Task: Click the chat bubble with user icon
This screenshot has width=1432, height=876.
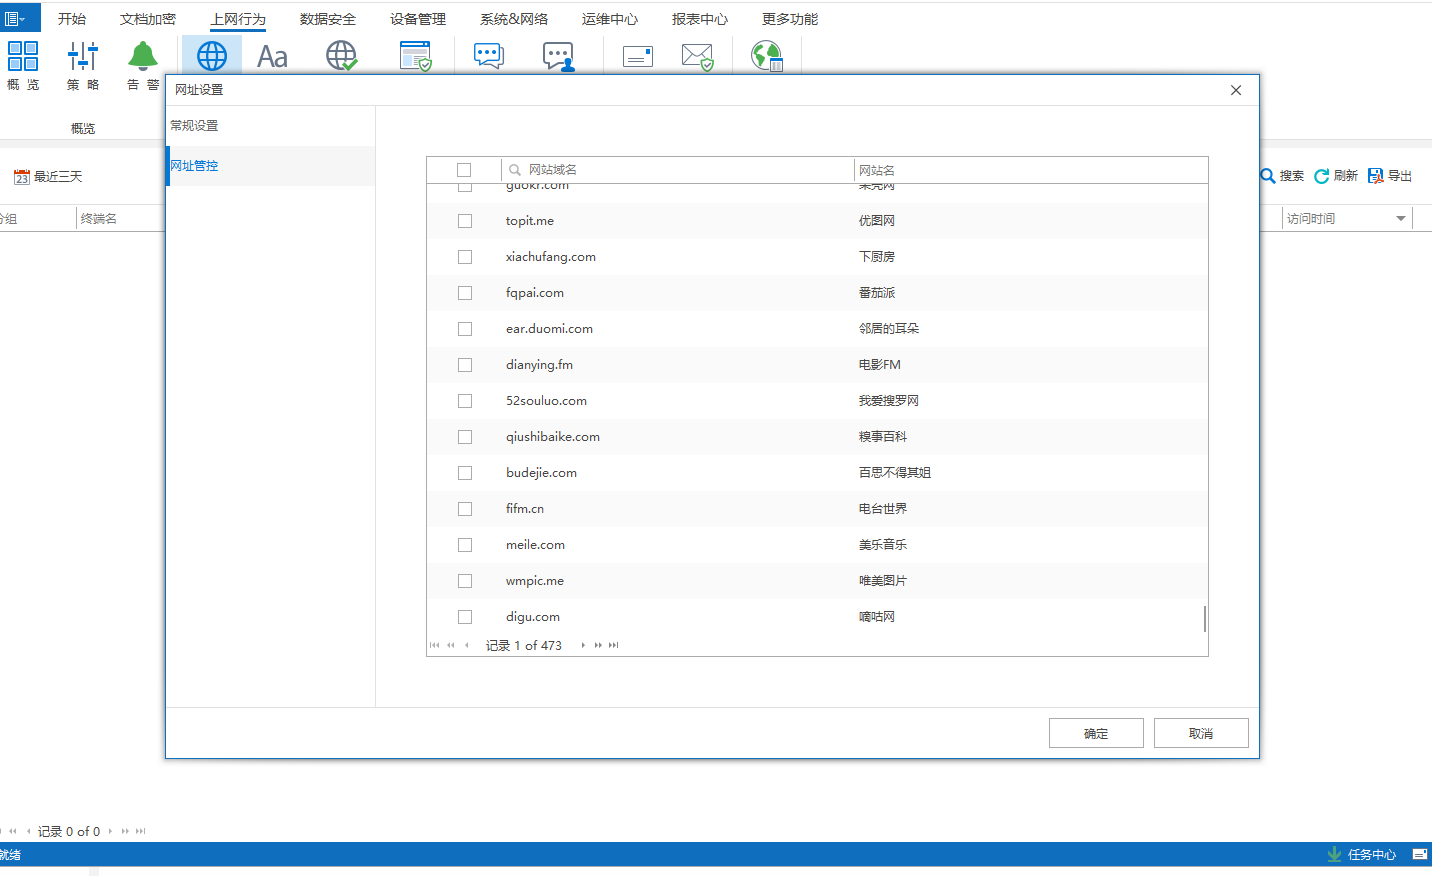Action: point(558,57)
